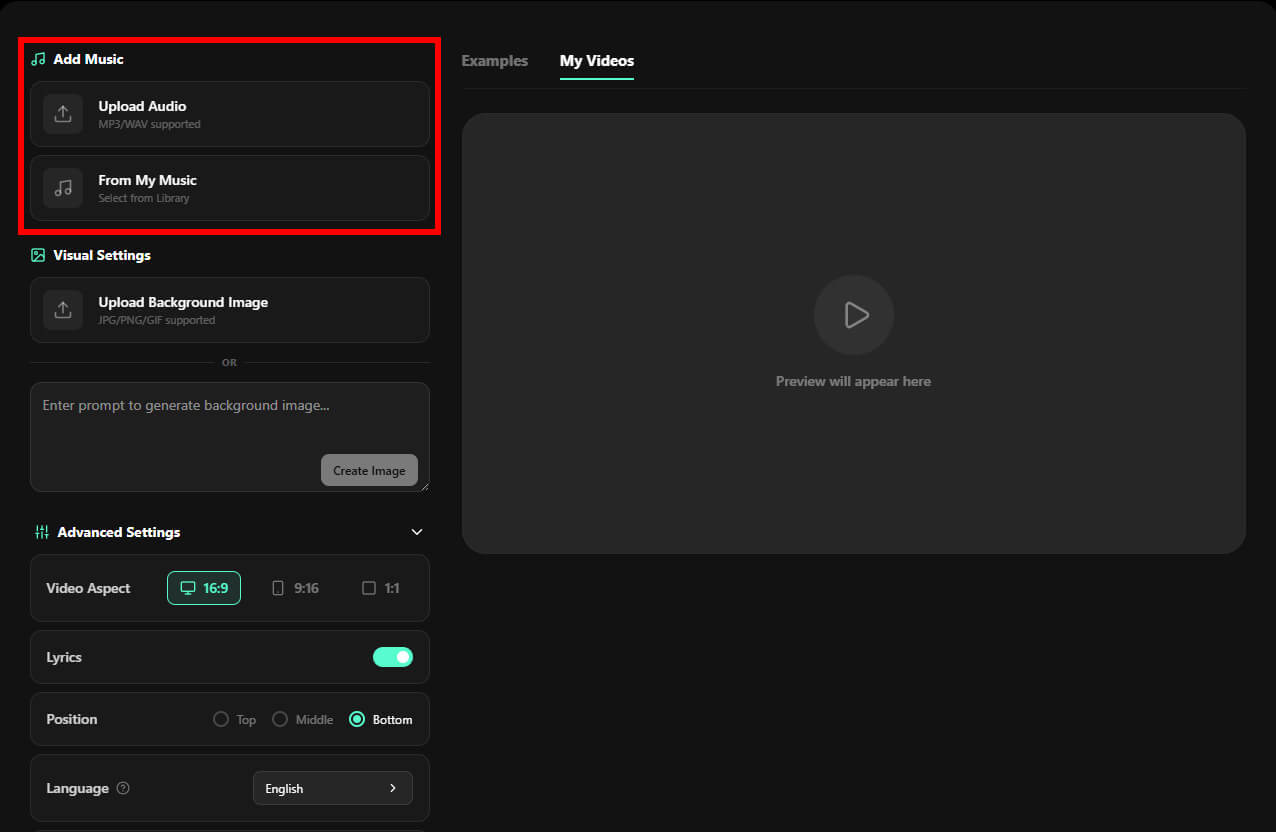The width and height of the screenshot is (1276, 832).
Task: Click the Upload Background Image title text
Action: (x=183, y=302)
